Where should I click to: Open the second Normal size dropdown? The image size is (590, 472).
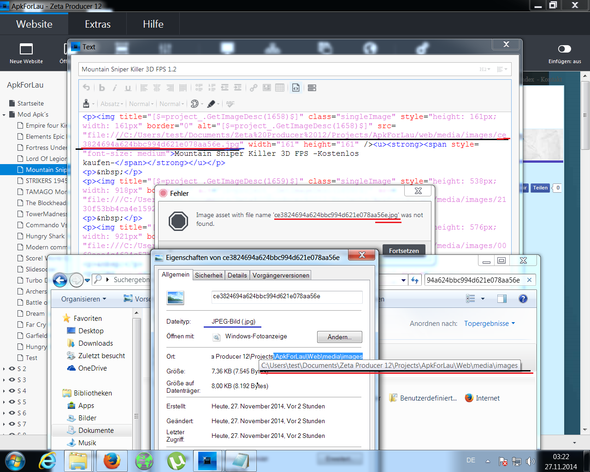pos(172,104)
